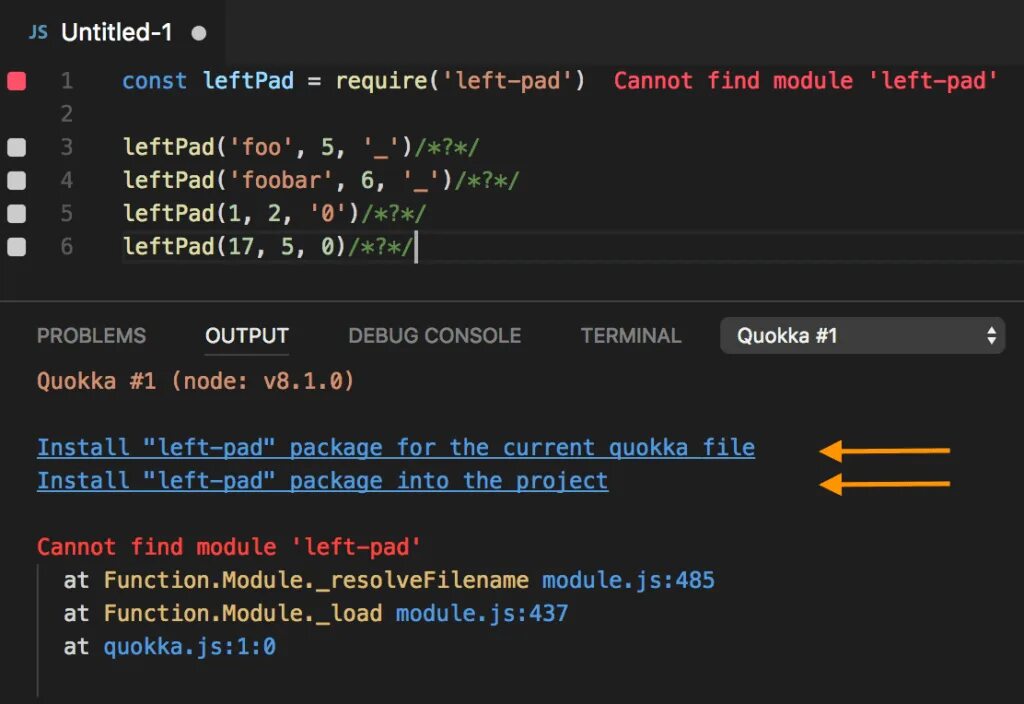
Task: Open module.js:437 stack trace link
Action: 482,614
